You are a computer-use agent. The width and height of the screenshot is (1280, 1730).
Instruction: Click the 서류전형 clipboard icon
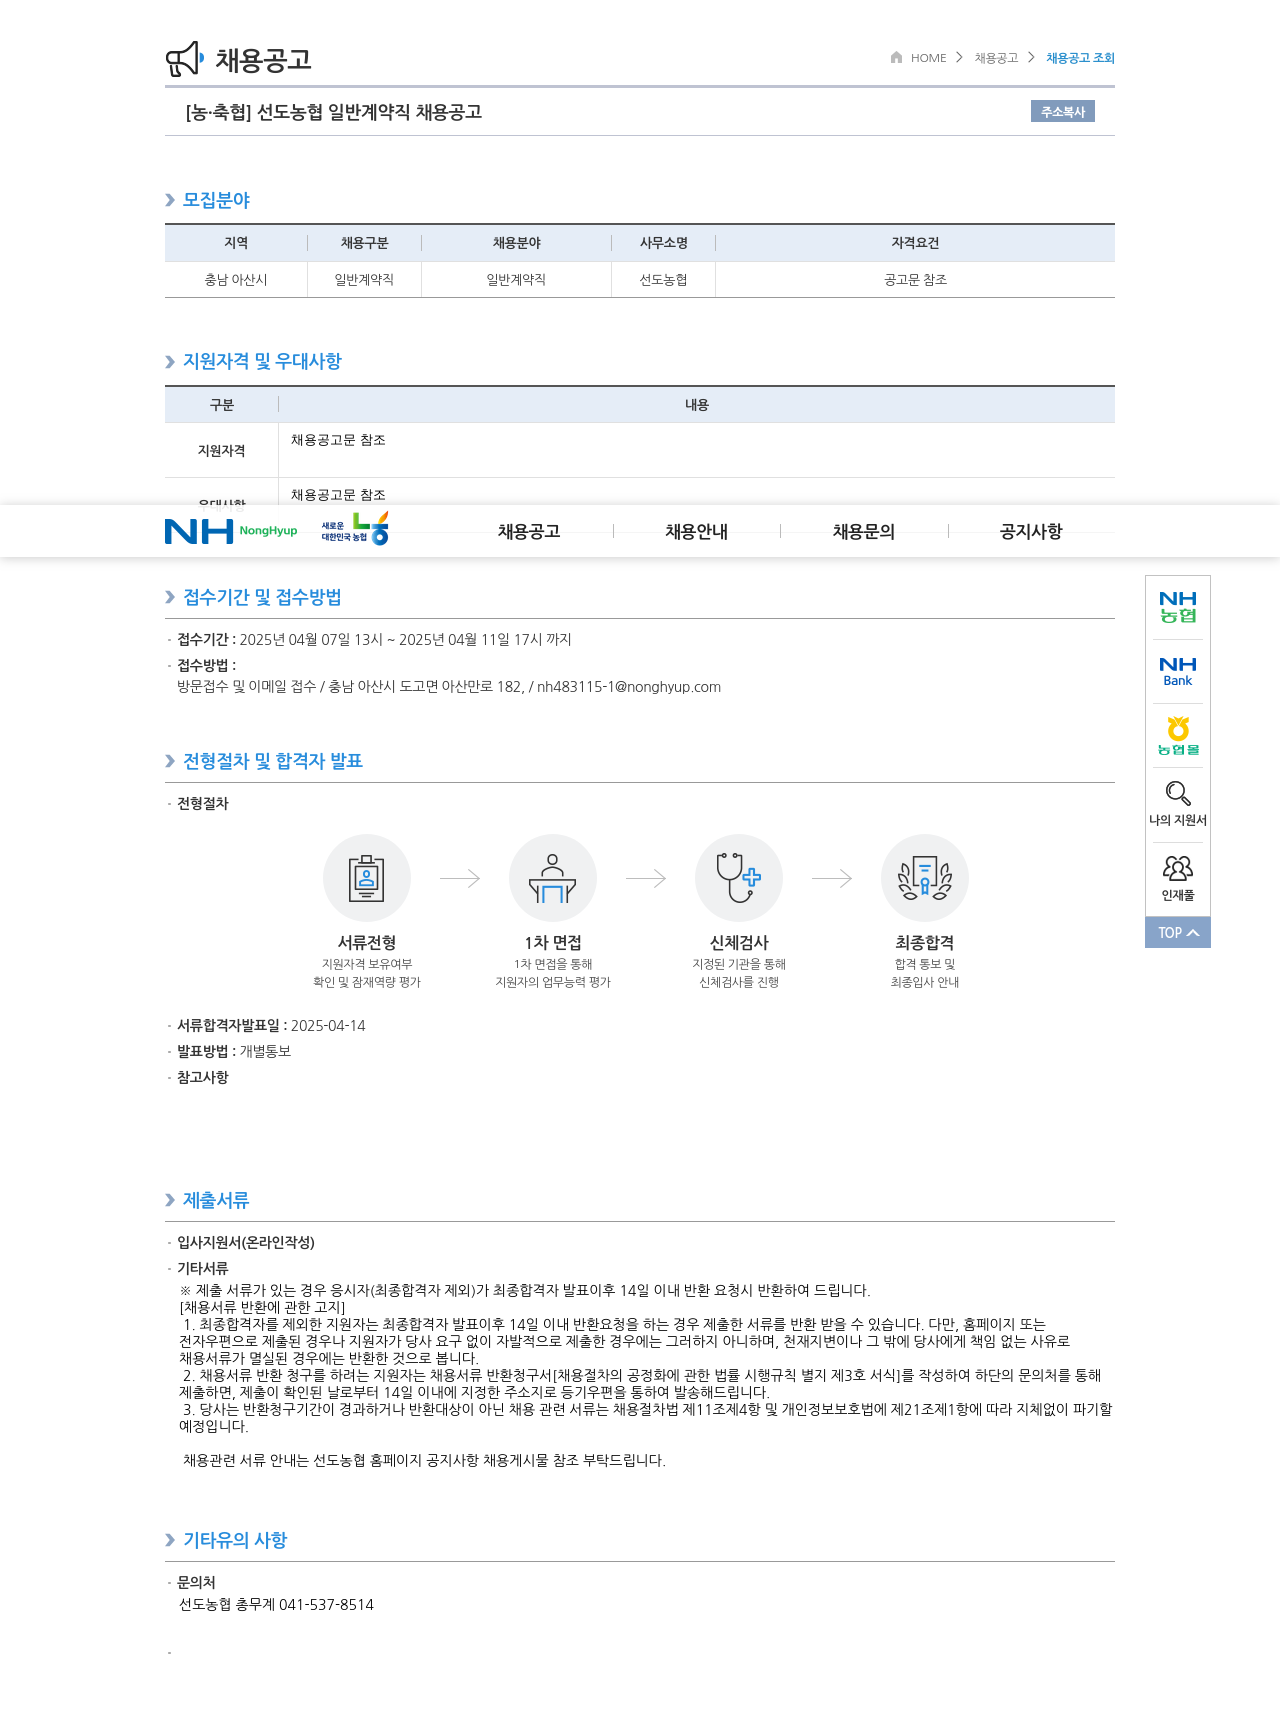(x=367, y=878)
